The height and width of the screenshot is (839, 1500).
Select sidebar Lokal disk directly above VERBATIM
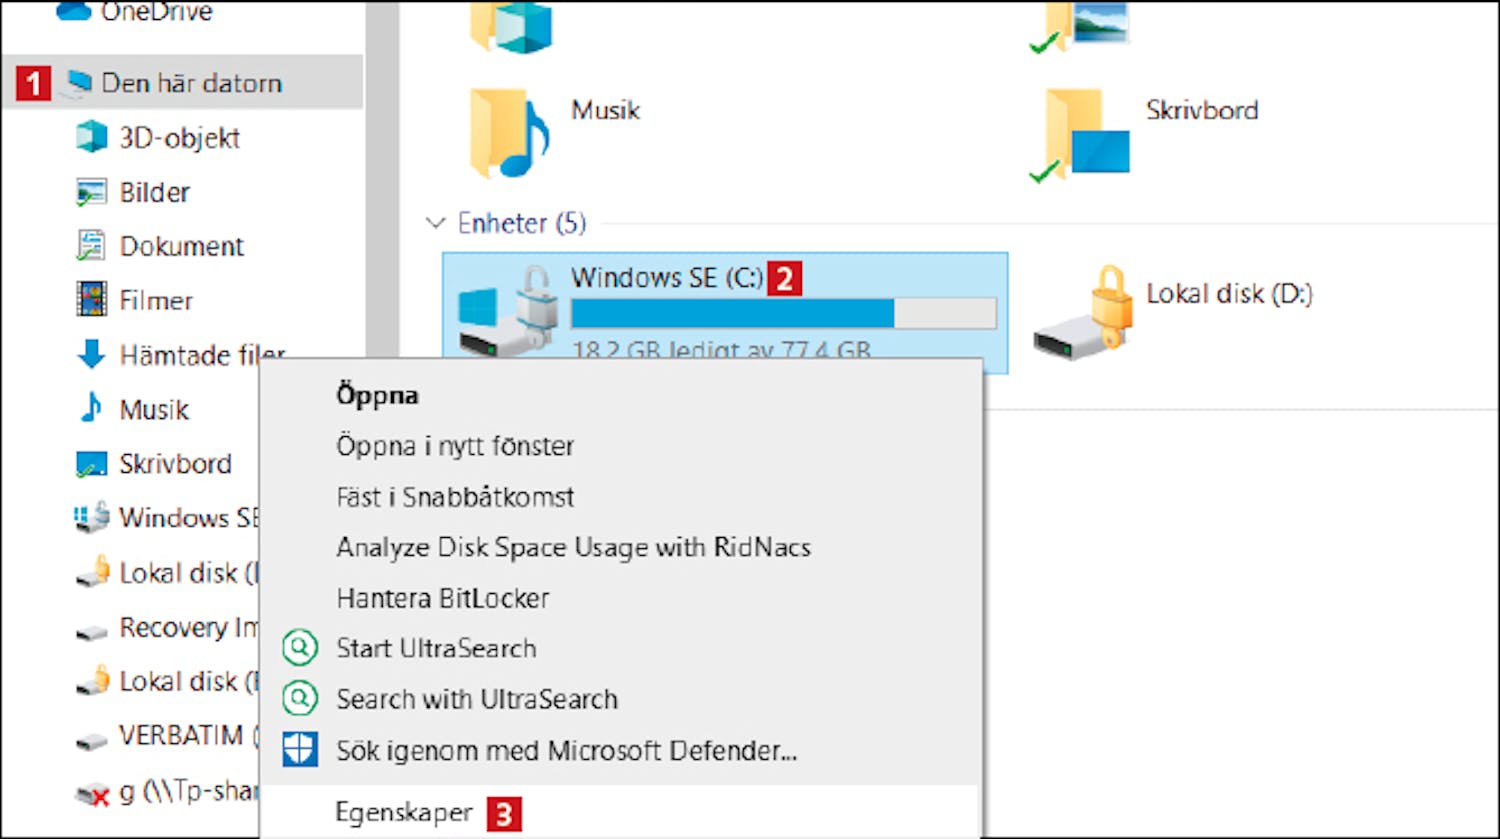[x=166, y=681]
